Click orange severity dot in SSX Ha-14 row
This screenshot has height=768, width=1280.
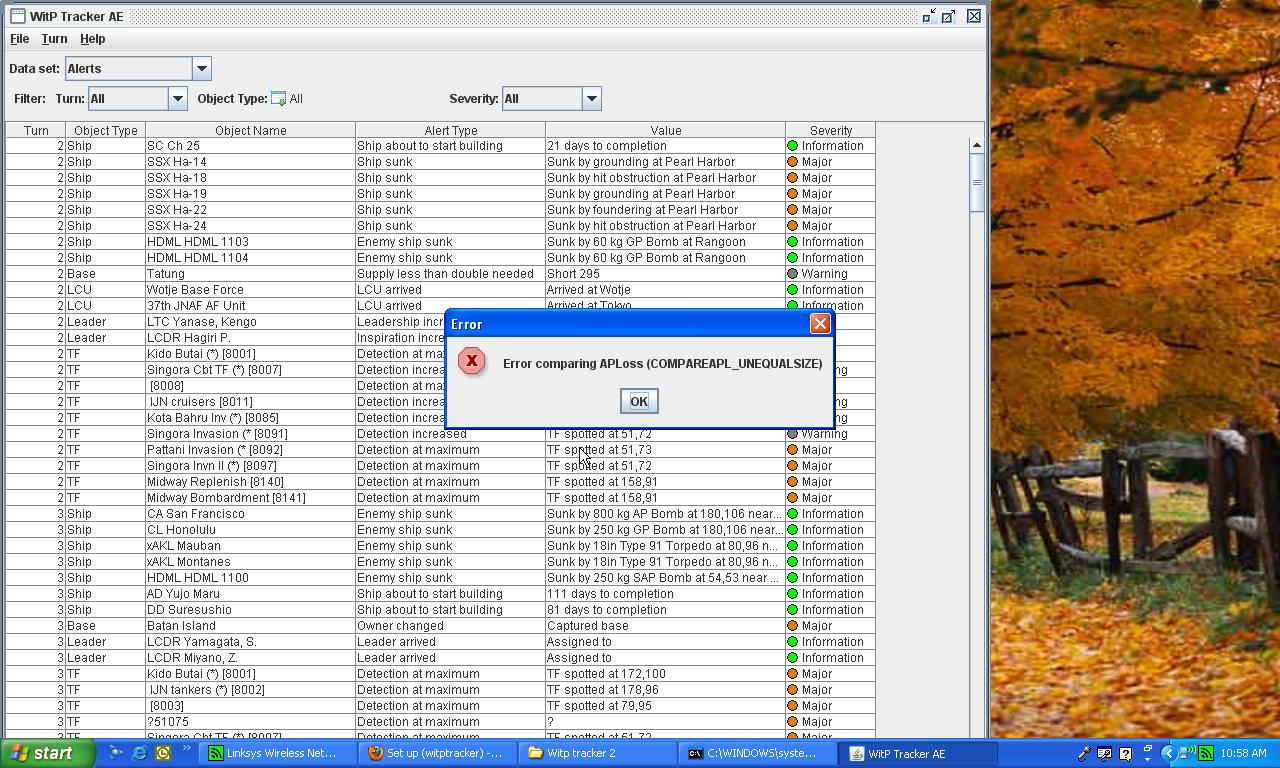793,162
